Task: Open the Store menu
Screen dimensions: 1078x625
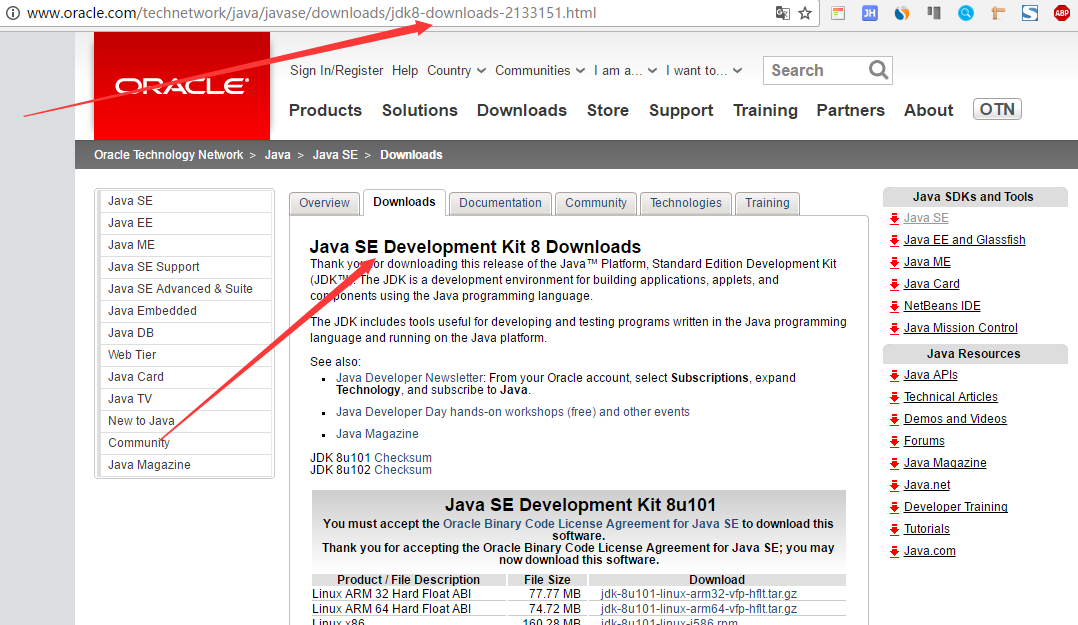Action: point(608,110)
